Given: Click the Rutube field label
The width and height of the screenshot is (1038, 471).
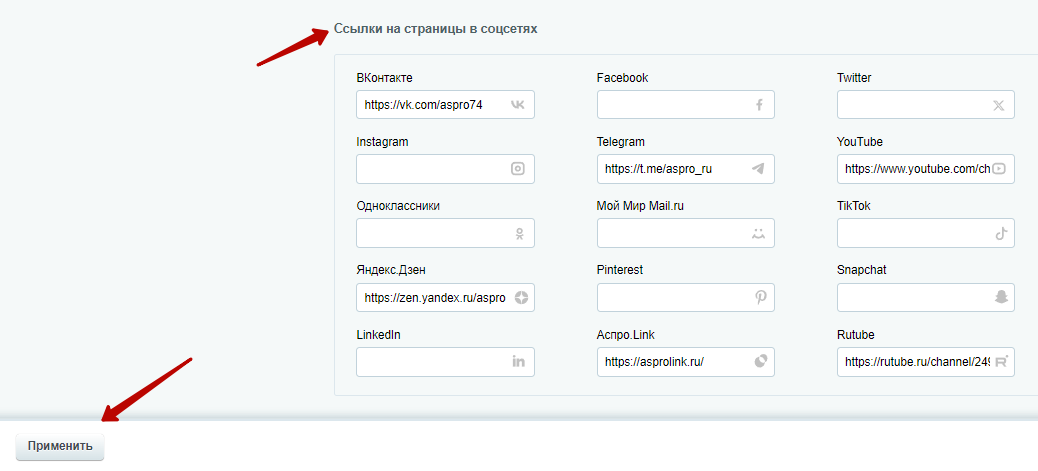Looking at the screenshot, I should point(856,334).
